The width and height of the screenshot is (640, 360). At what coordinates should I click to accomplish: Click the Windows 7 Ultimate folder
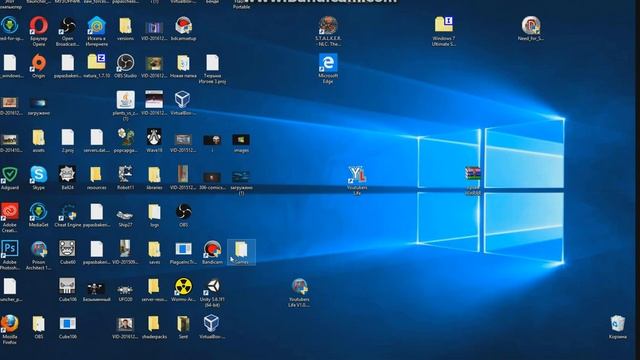444,25
